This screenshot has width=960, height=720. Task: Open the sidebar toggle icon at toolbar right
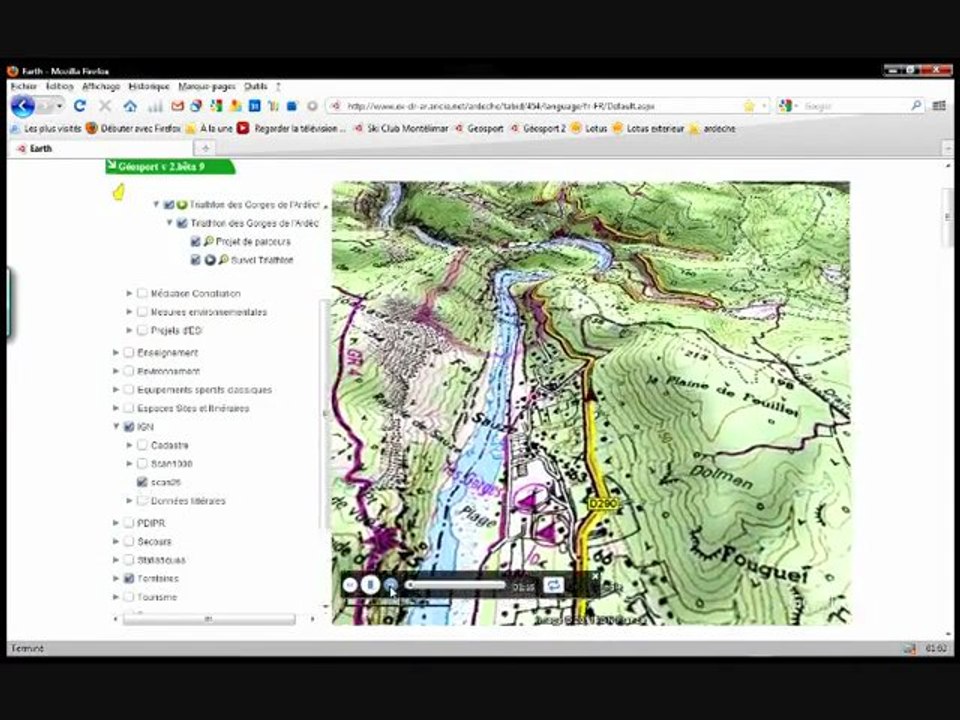pyautogui.click(x=939, y=106)
